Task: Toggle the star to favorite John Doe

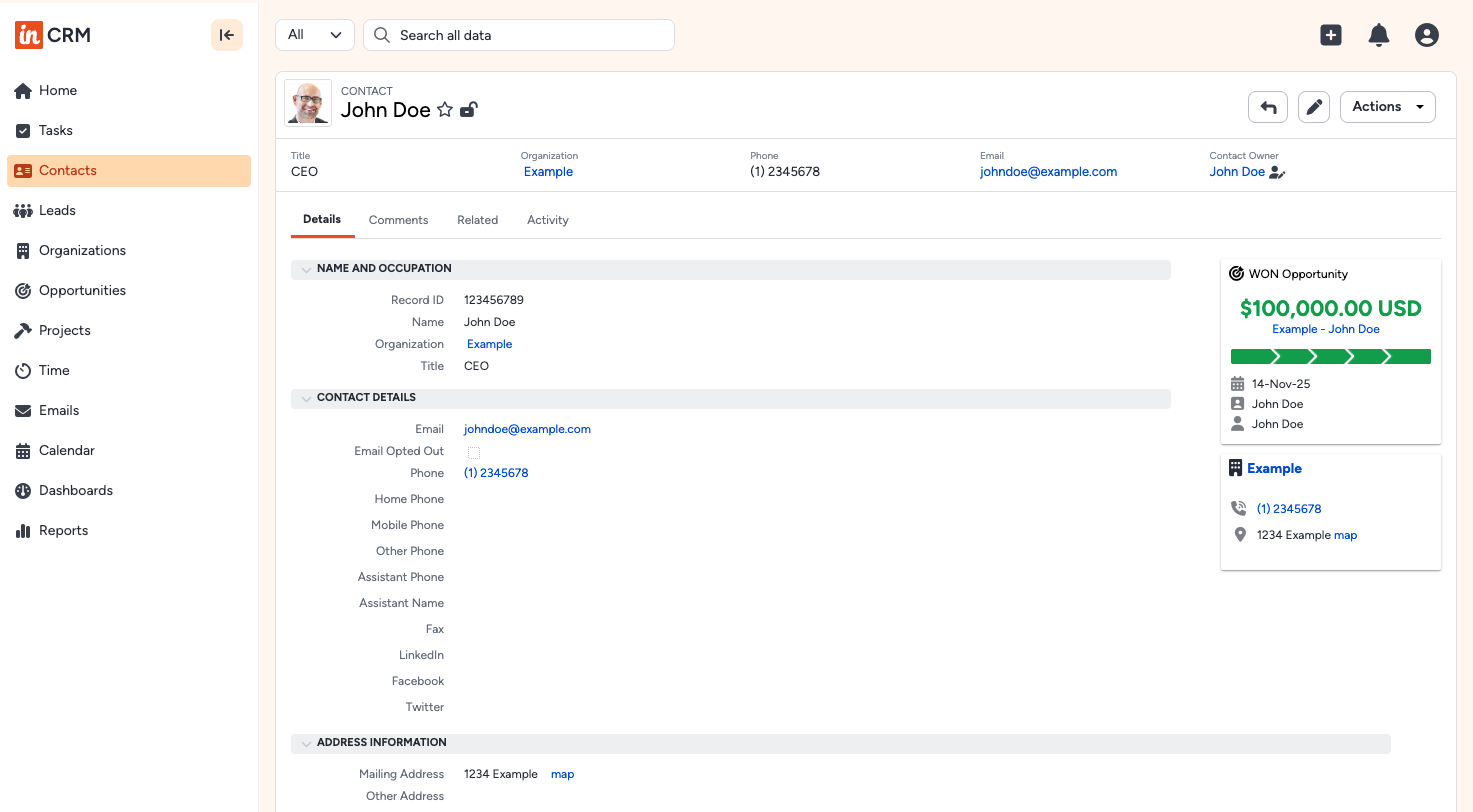Action: coord(444,110)
